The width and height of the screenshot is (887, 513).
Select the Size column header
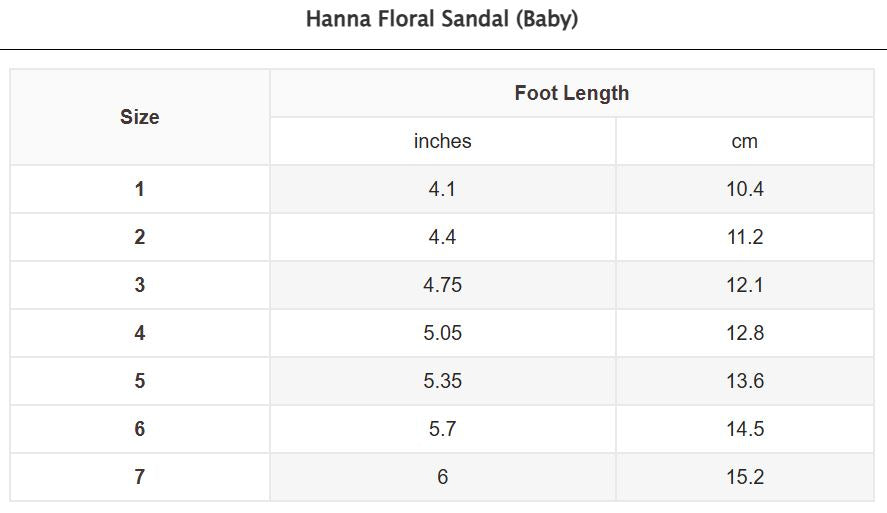140,117
